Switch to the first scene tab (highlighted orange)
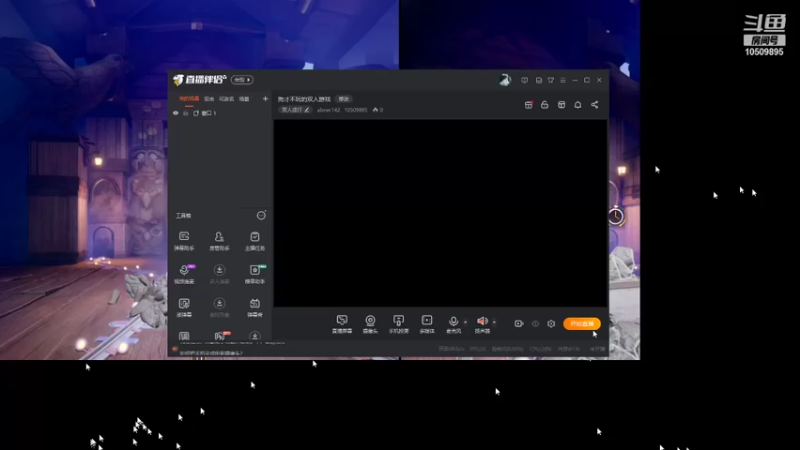 [189, 98]
